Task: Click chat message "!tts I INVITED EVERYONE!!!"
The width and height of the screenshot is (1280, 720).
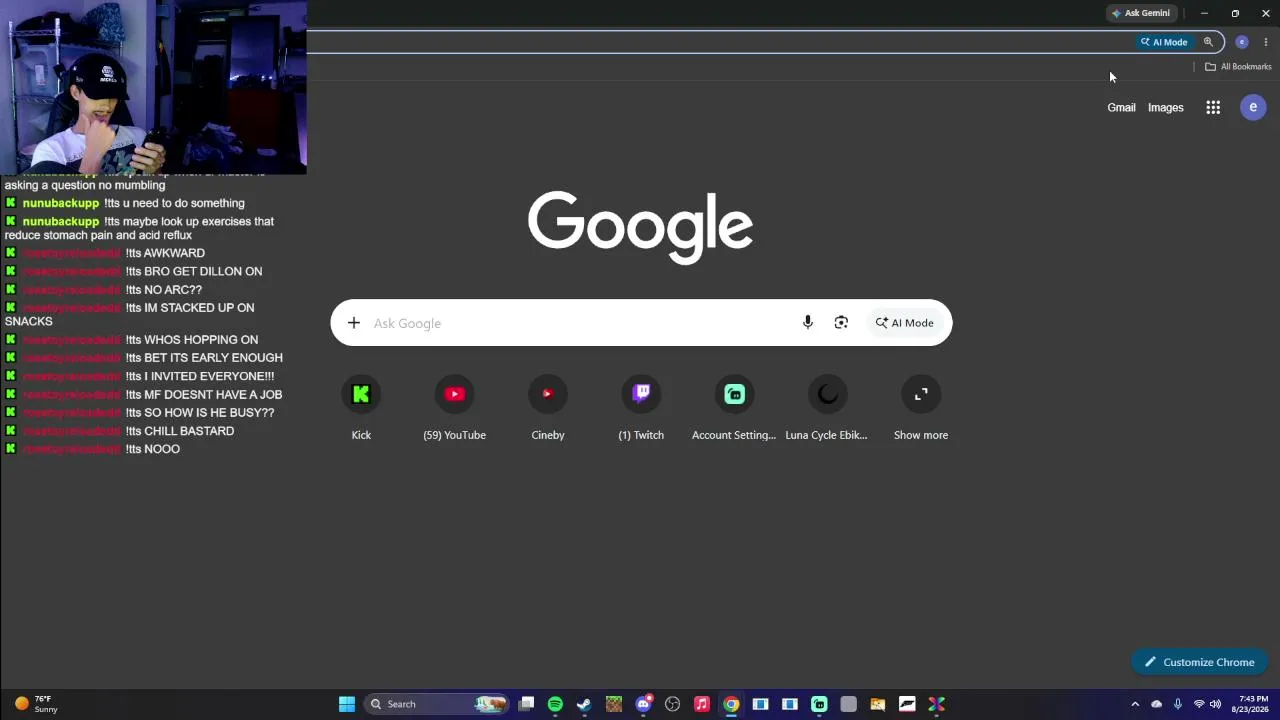Action: click(x=200, y=376)
